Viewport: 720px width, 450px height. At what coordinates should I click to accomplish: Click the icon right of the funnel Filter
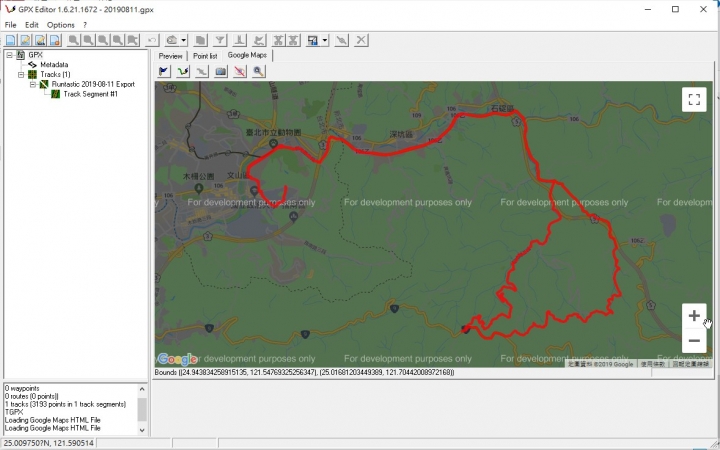tap(239, 40)
